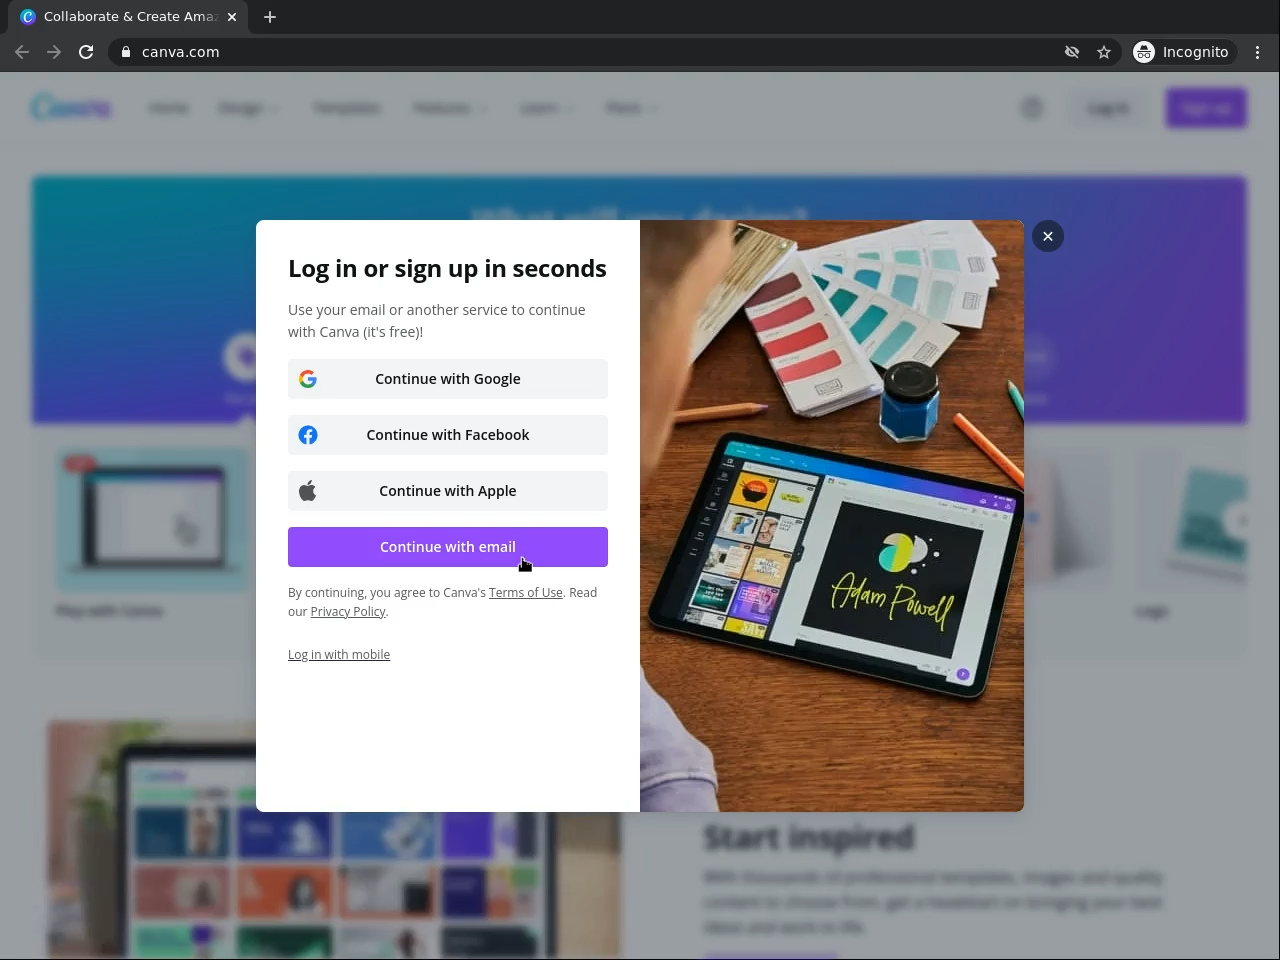Click the purple Continue with email button
The width and height of the screenshot is (1280, 960).
[x=448, y=547]
